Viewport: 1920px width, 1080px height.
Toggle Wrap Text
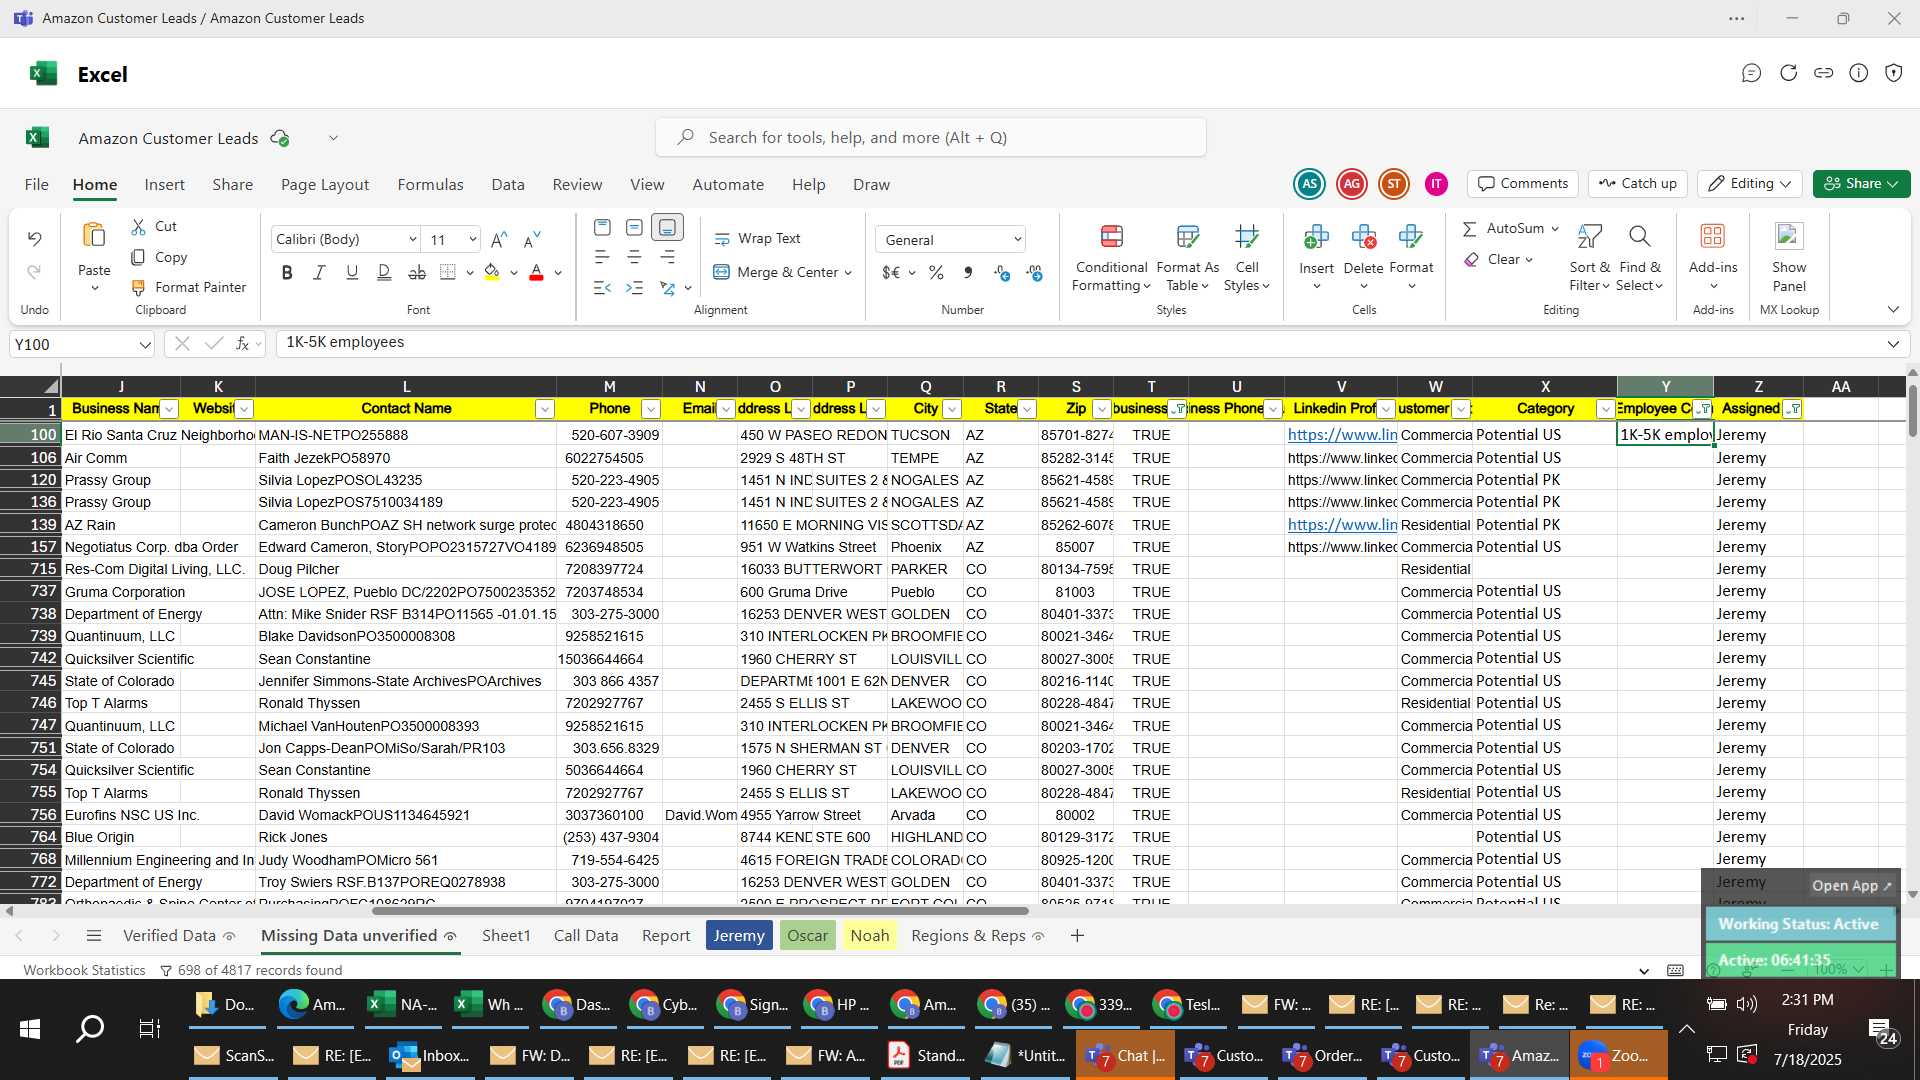757,239
